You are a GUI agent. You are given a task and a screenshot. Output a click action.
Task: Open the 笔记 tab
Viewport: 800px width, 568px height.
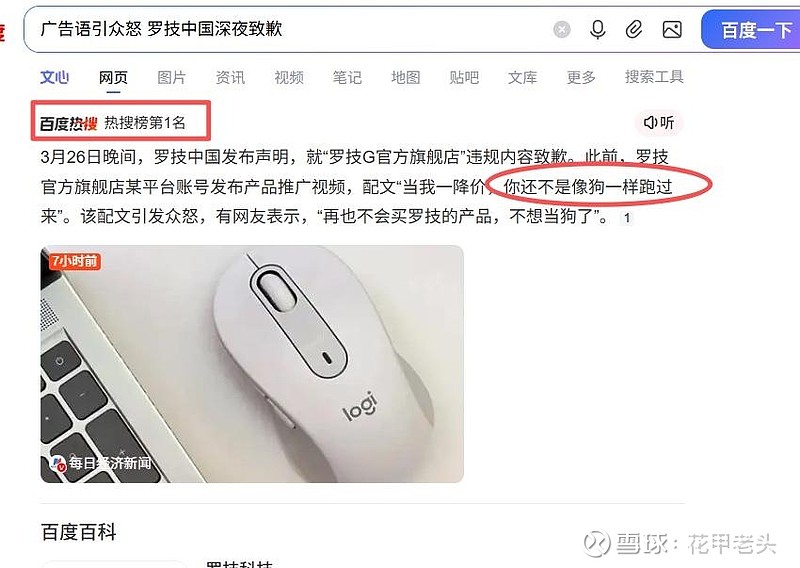coord(347,78)
